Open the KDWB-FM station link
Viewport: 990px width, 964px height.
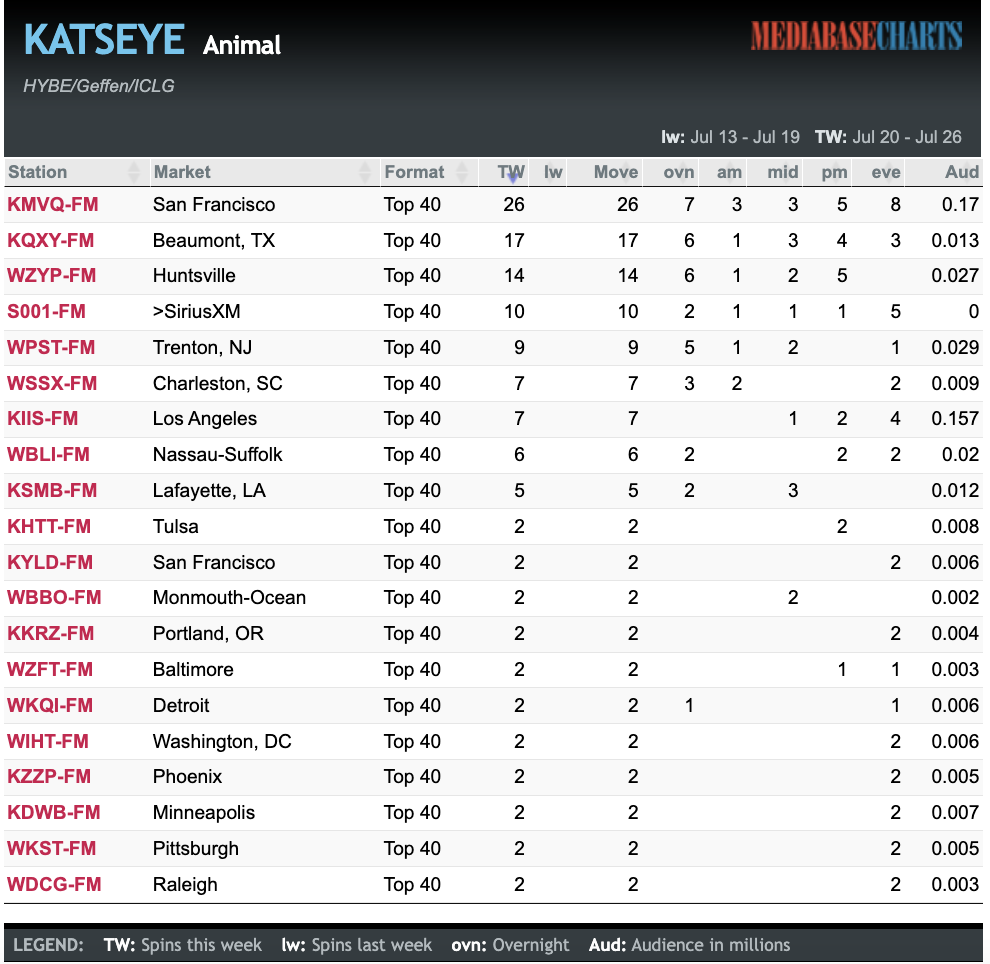tap(54, 812)
